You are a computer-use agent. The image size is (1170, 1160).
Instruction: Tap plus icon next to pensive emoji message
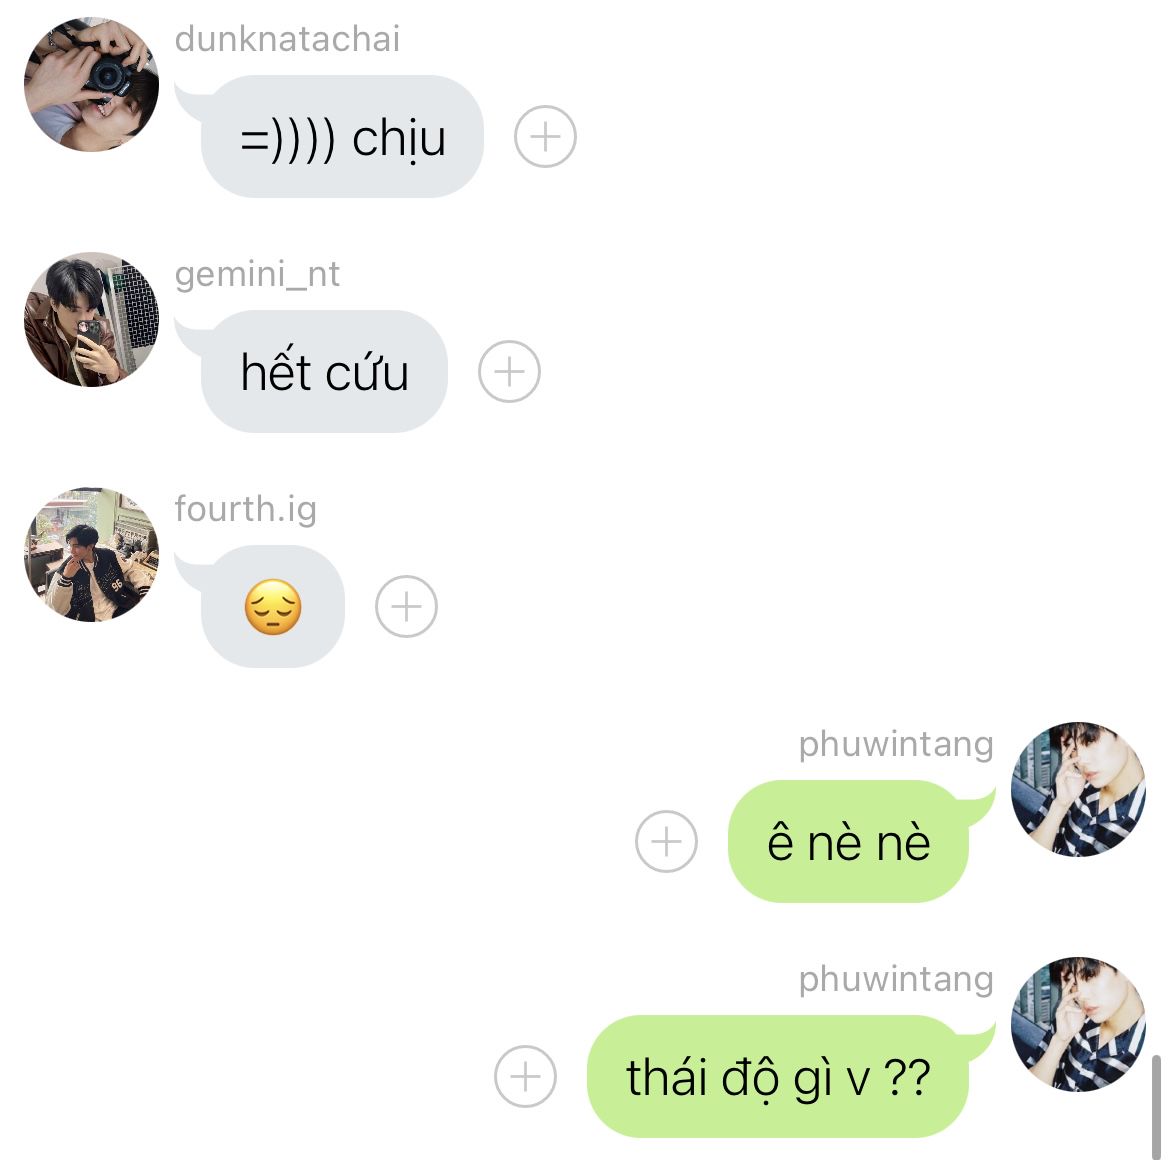point(406,606)
